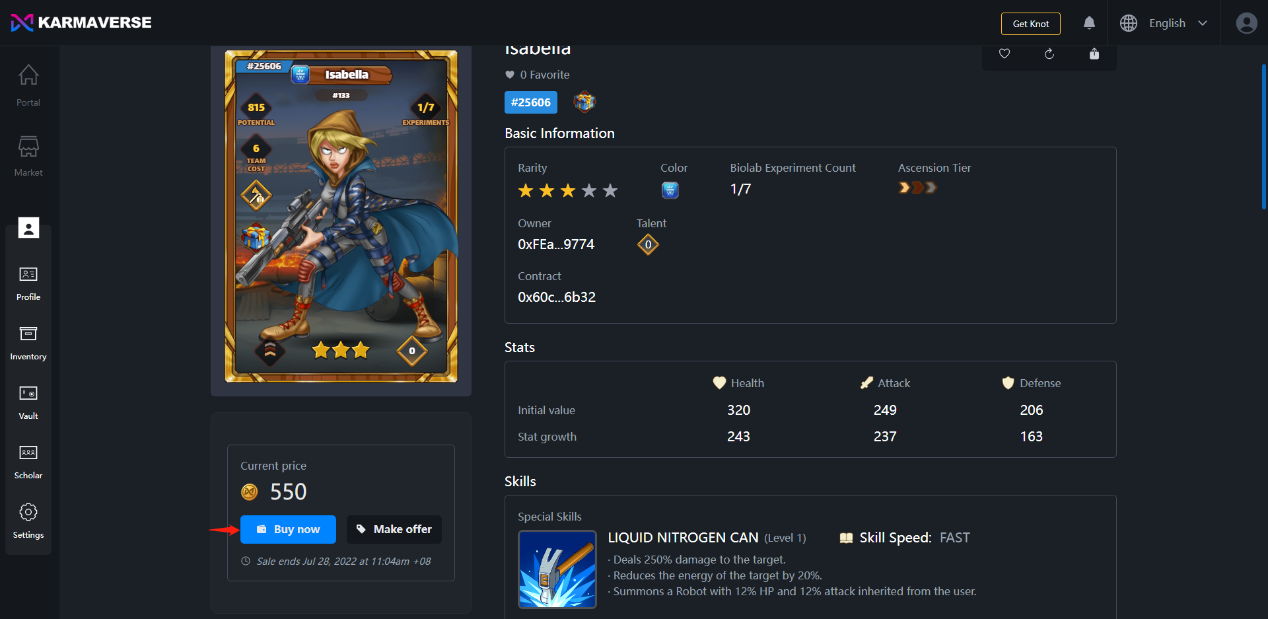Select the Profile sidebar item
1268x619 pixels.
(28, 282)
